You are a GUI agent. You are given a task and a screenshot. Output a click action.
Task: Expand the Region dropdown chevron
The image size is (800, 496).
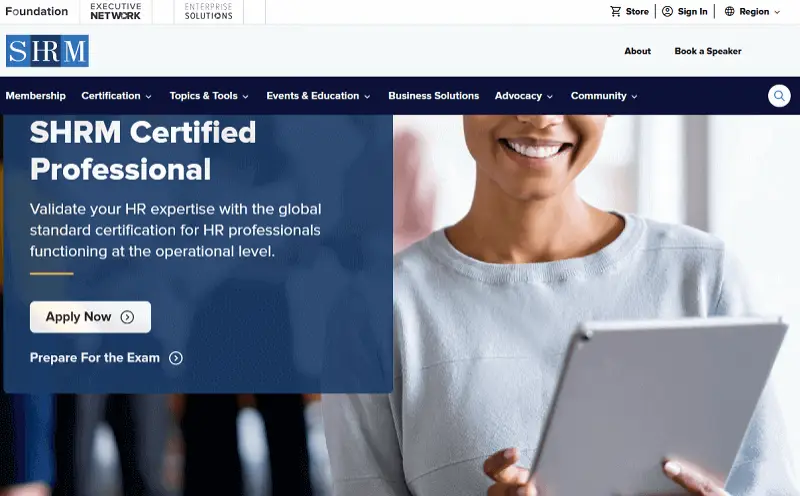point(777,12)
